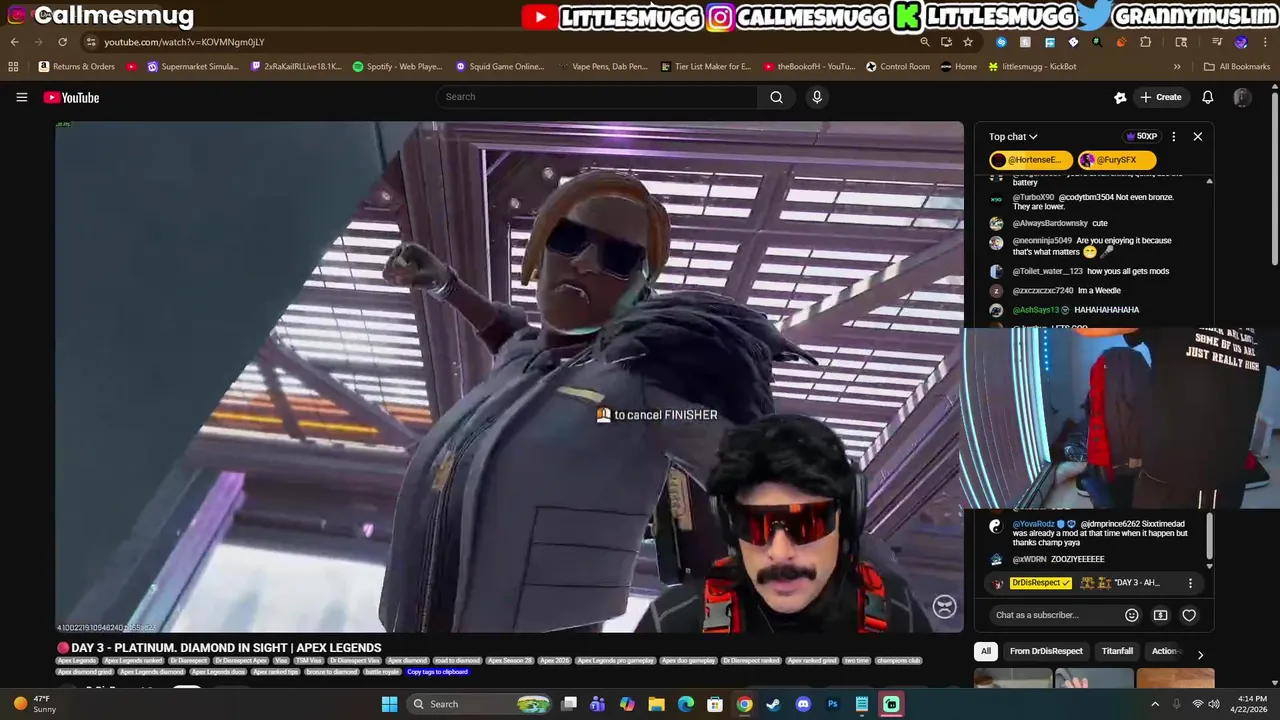Open All Bookmarks folder
1280x720 pixels.
(x=1237, y=67)
